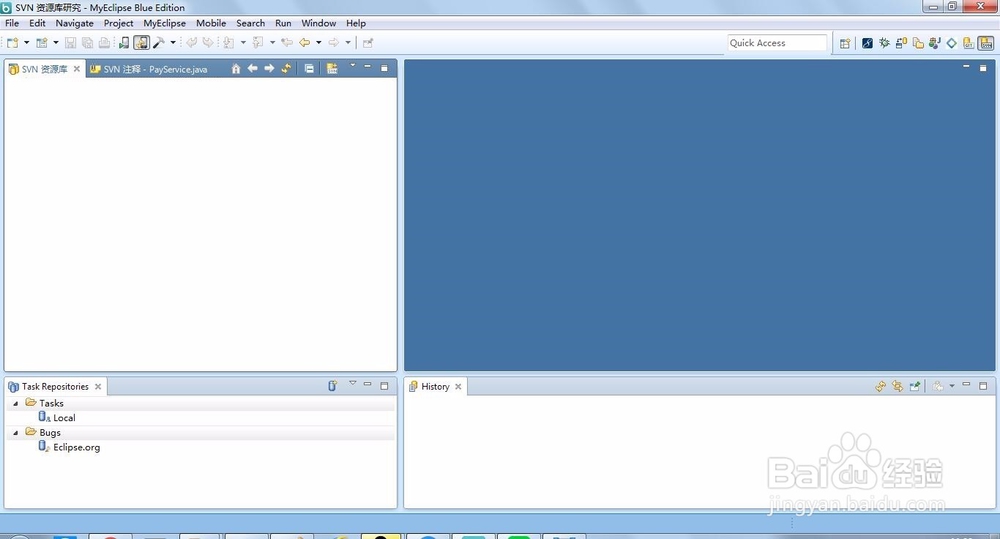Open the Task Repositories view menu triangle

tap(353, 383)
